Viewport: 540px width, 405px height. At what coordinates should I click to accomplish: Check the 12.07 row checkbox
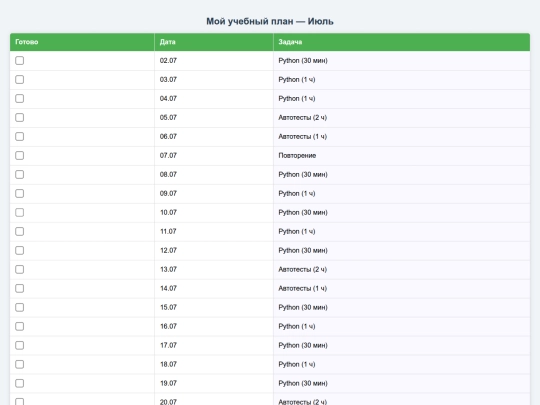(x=20, y=250)
